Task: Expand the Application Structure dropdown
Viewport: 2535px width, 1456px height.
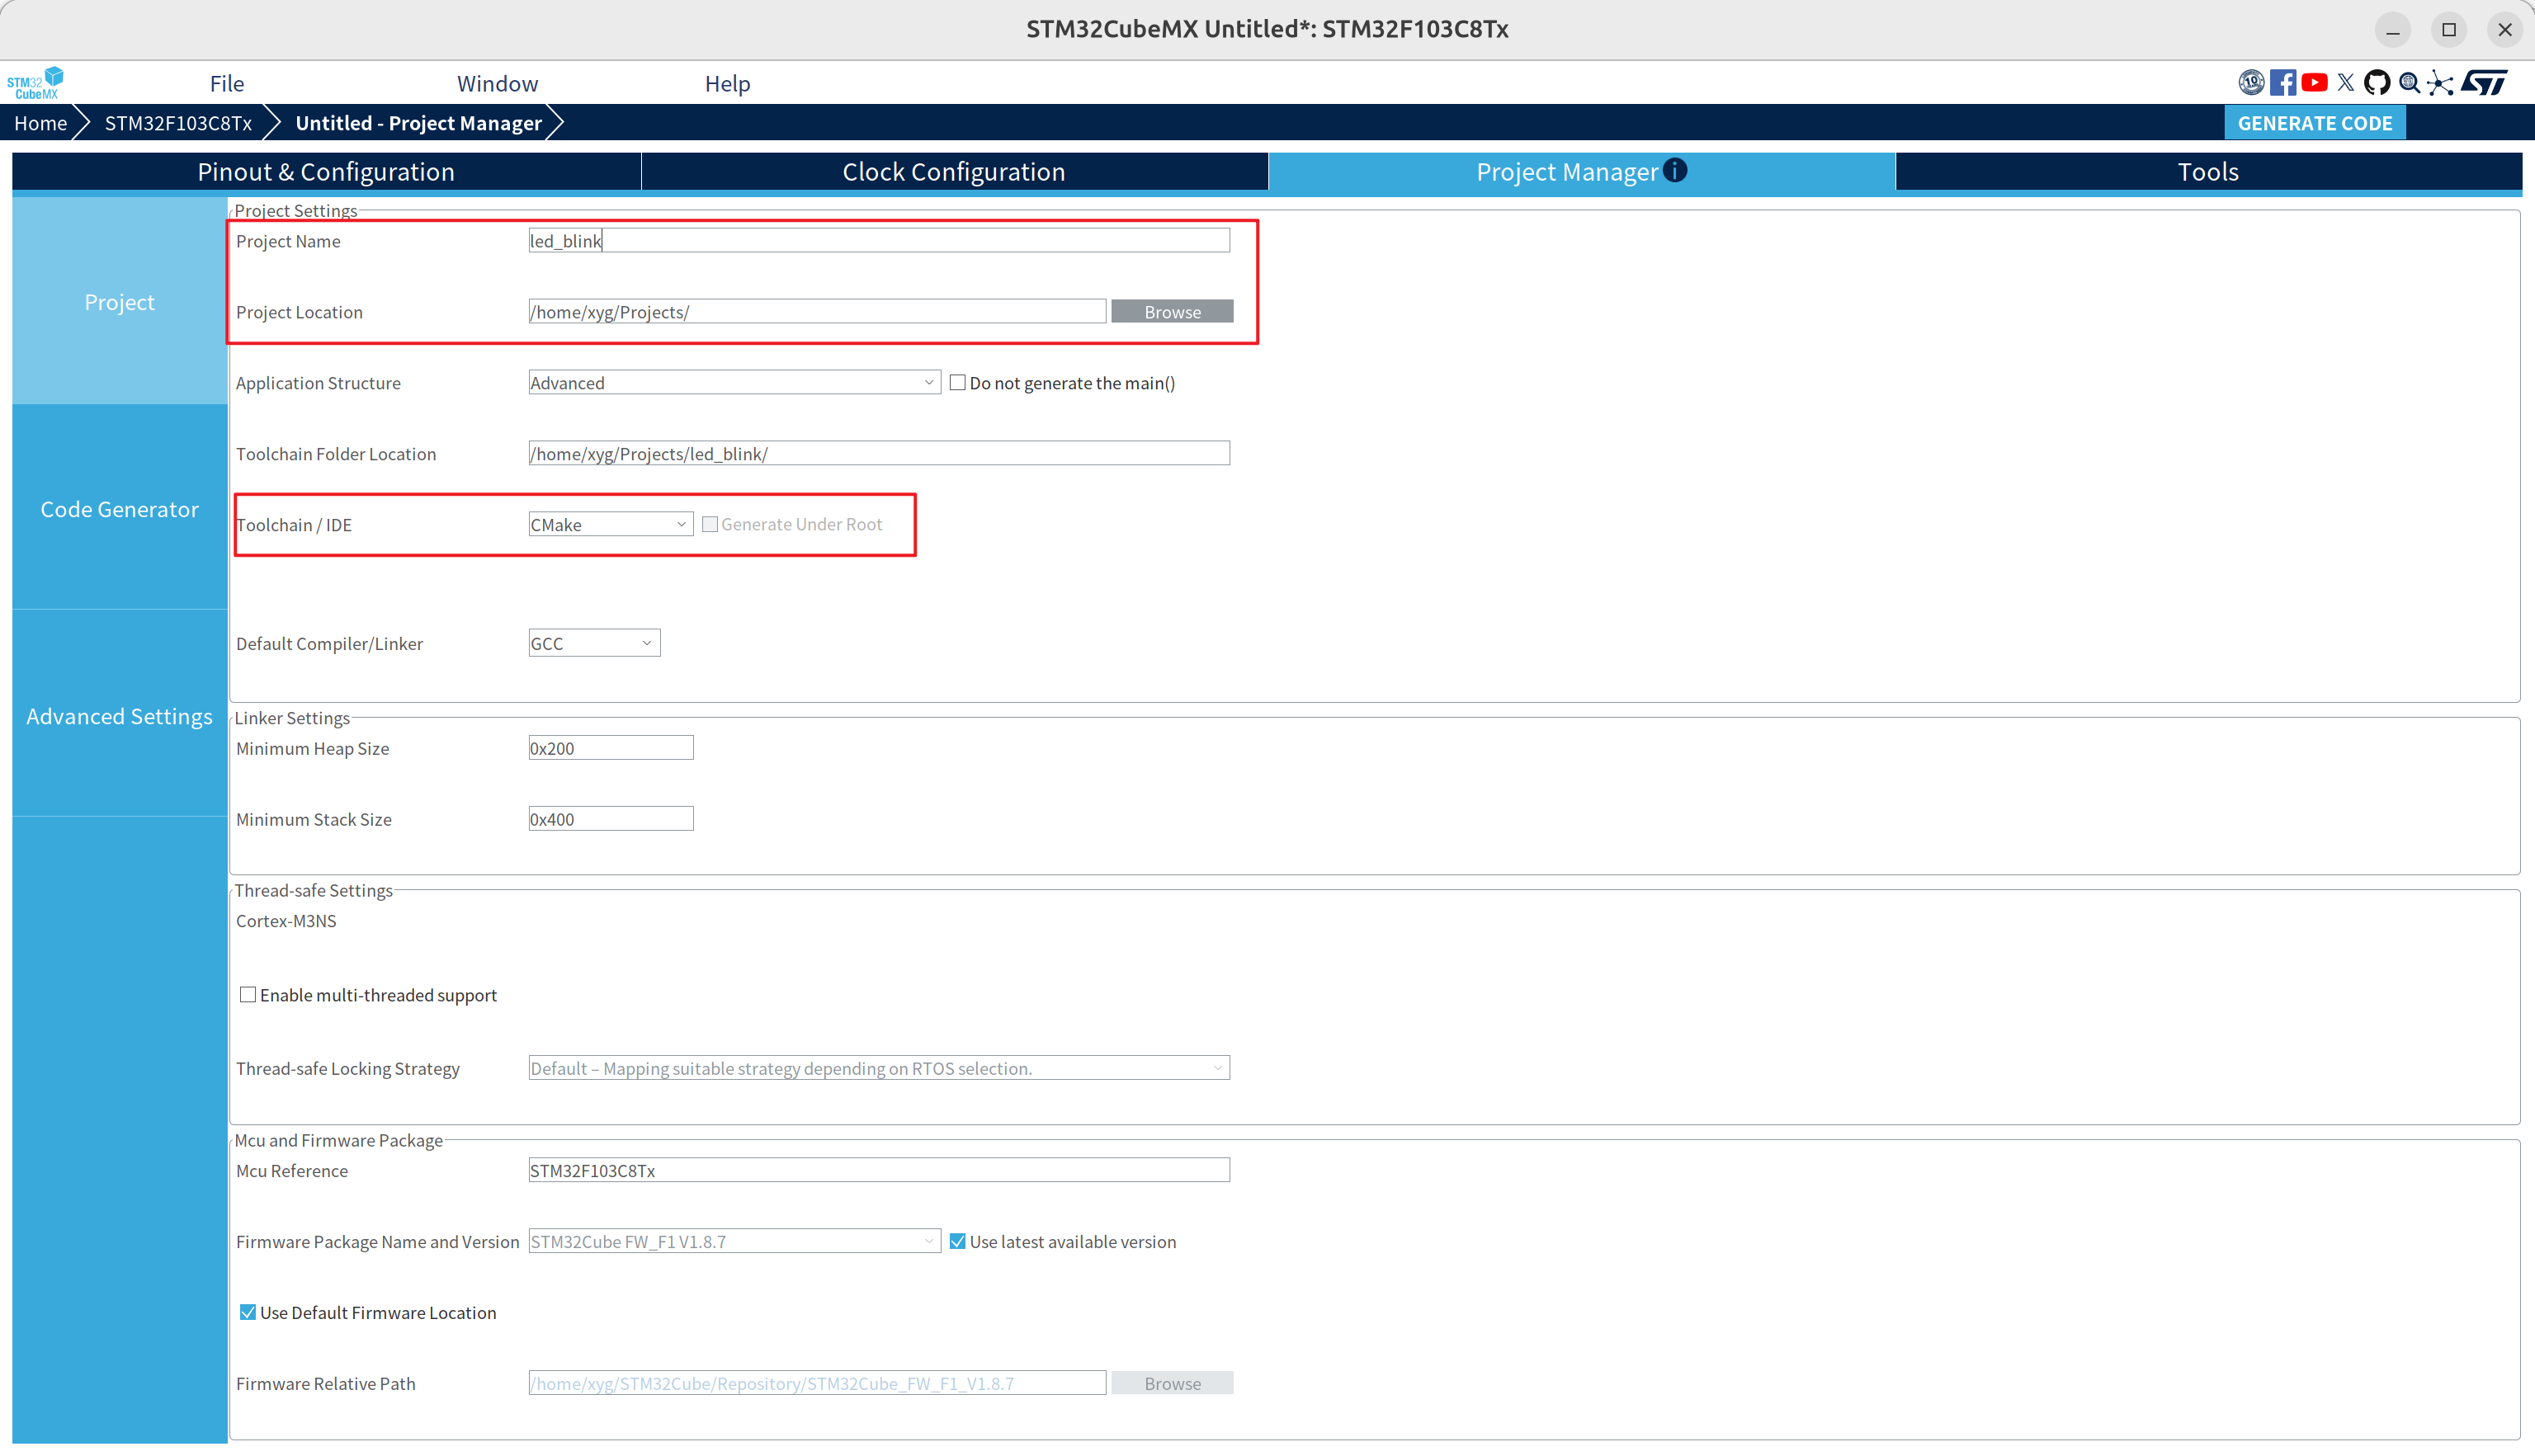Action: point(734,383)
